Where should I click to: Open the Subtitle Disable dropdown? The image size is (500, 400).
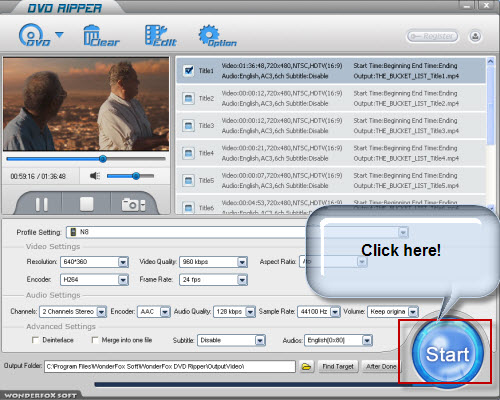tap(260, 340)
